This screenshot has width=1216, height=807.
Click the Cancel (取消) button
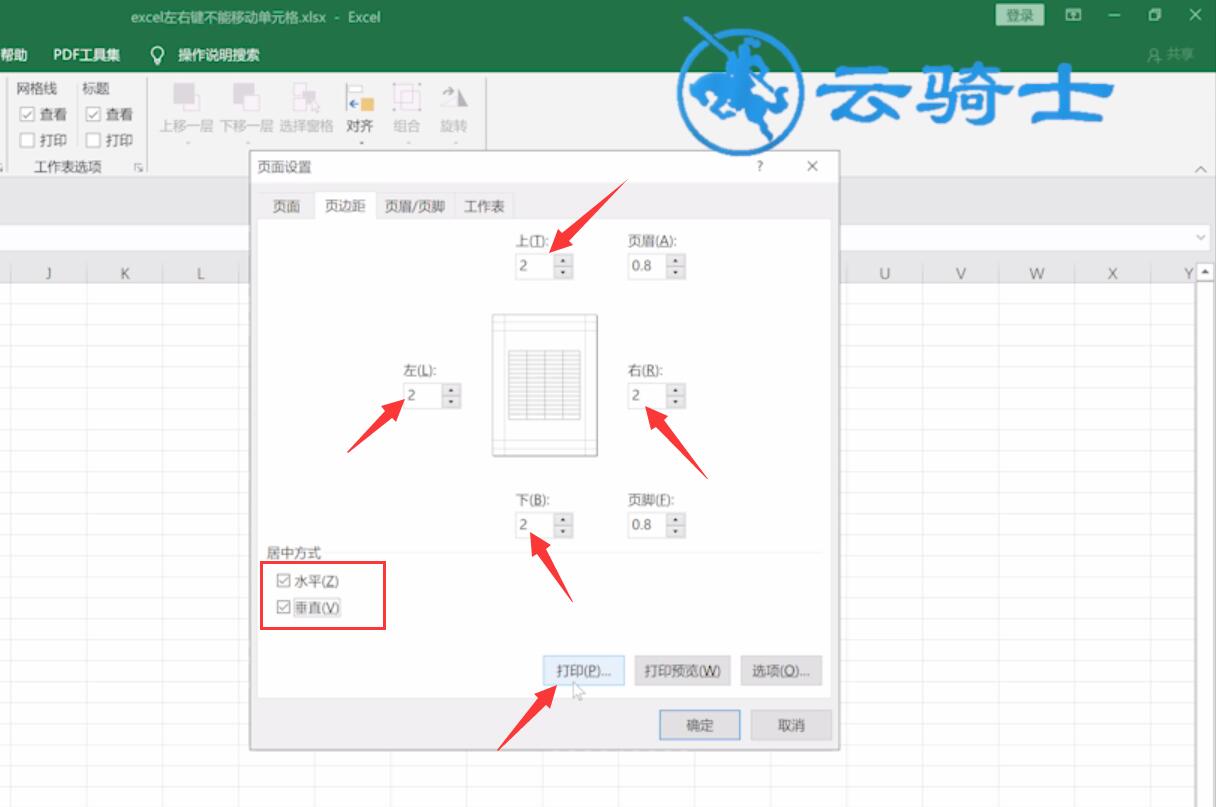coord(791,725)
